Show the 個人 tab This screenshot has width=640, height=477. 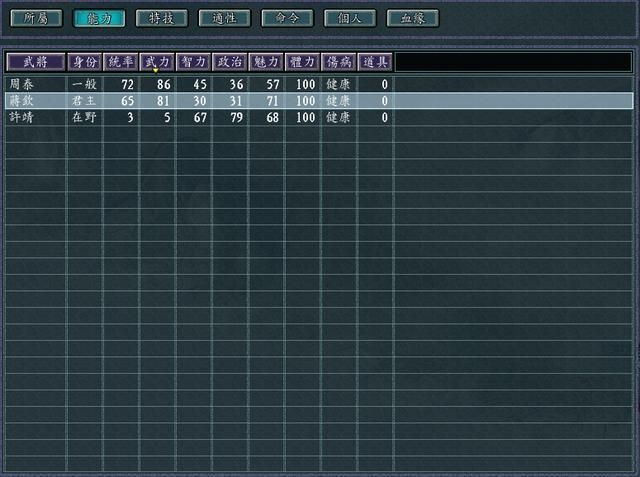pos(350,18)
